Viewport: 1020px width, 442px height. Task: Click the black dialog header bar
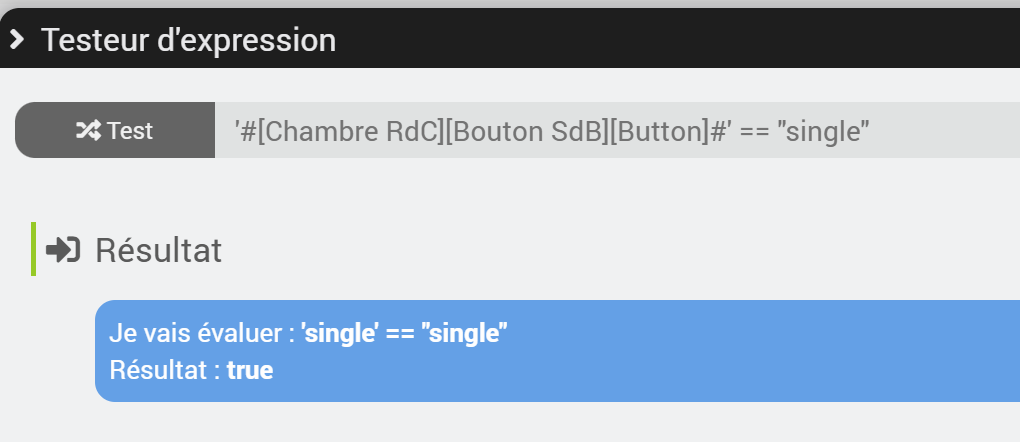coord(510,38)
